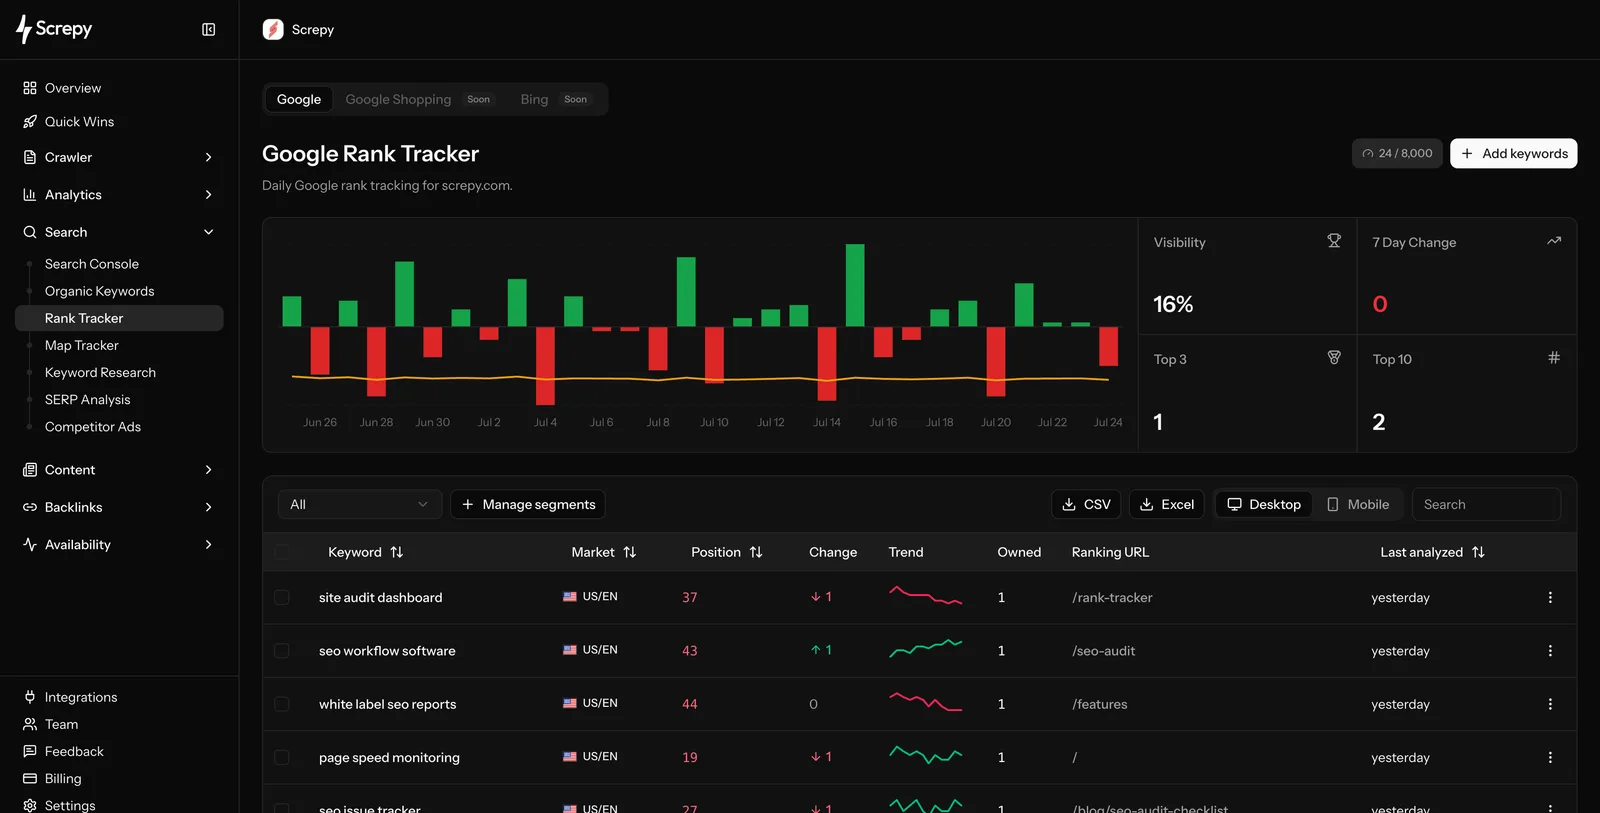Open Search Console in sidebar
Image resolution: width=1600 pixels, height=813 pixels.
point(92,264)
